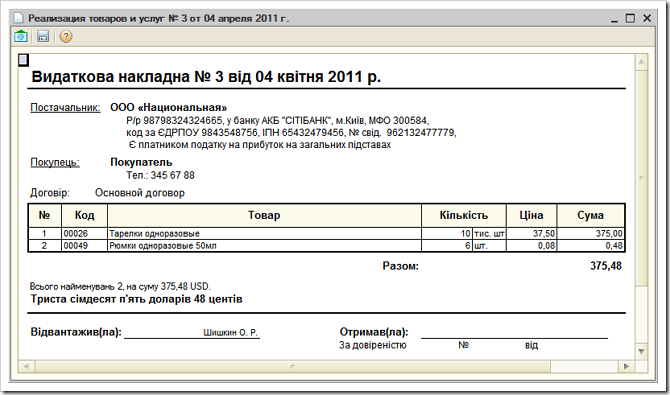Click the document icon in the title bar
The image size is (670, 395).
pyautogui.click(x=18, y=18)
